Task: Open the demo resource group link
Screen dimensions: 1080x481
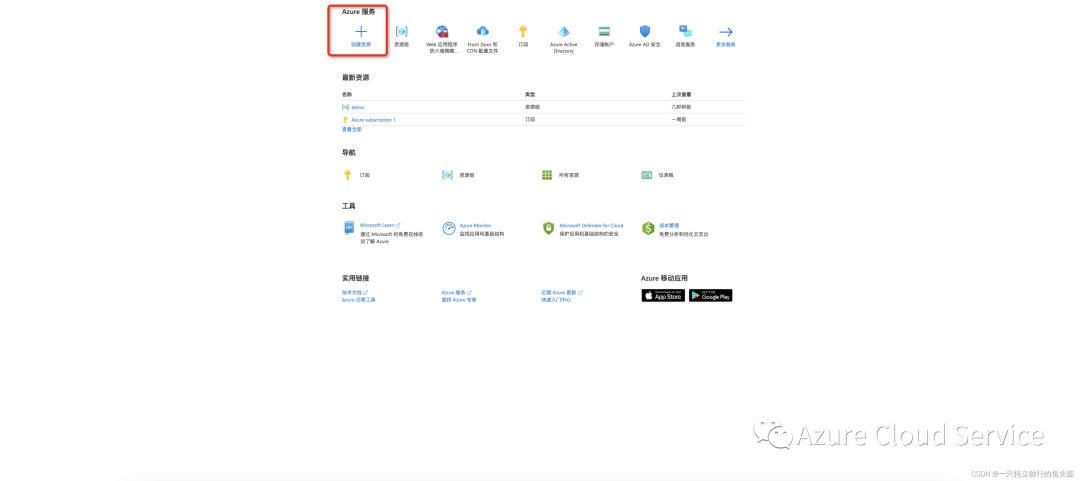Action: [x=357, y=107]
